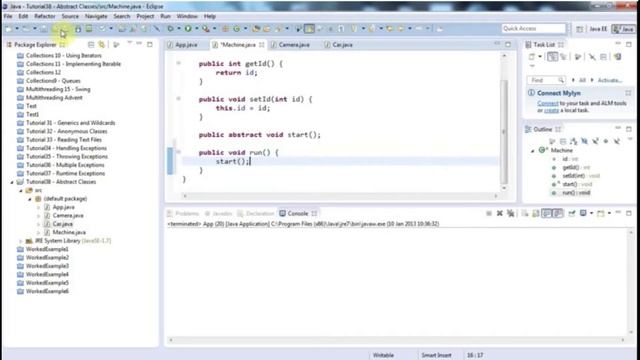The image size is (640, 360).
Task: Open the Window menu
Action: (187, 16)
